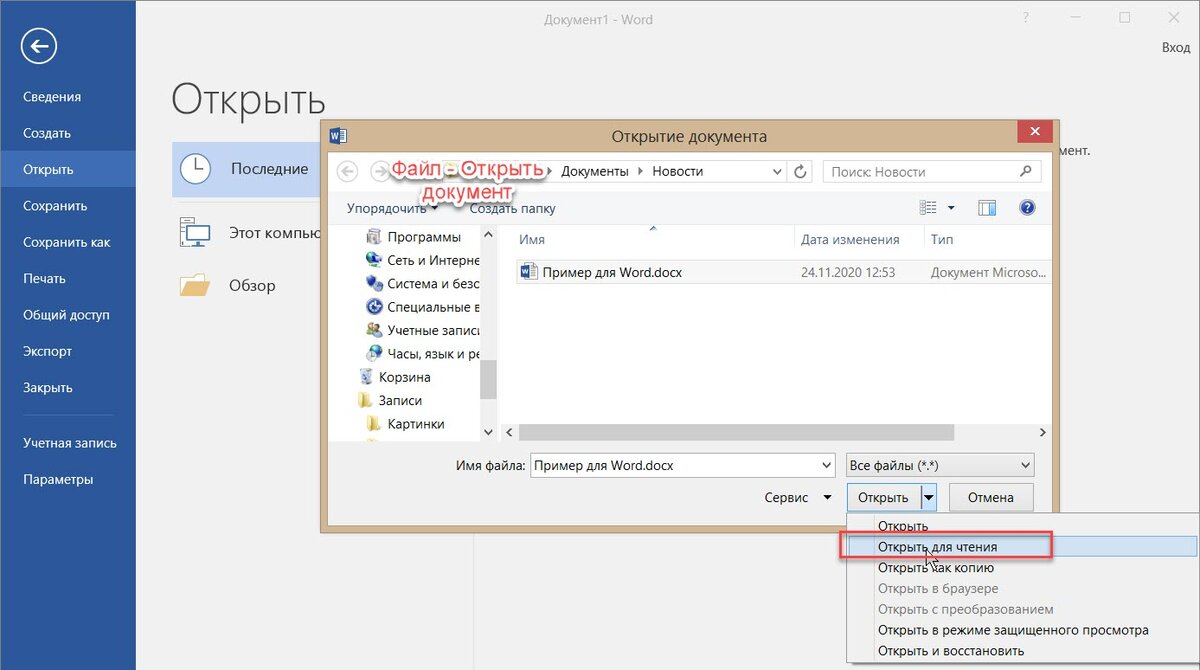Click Создать папку in the toolbar
Image resolution: width=1200 pixels, height=670 pixels.
tap(512, 209)
